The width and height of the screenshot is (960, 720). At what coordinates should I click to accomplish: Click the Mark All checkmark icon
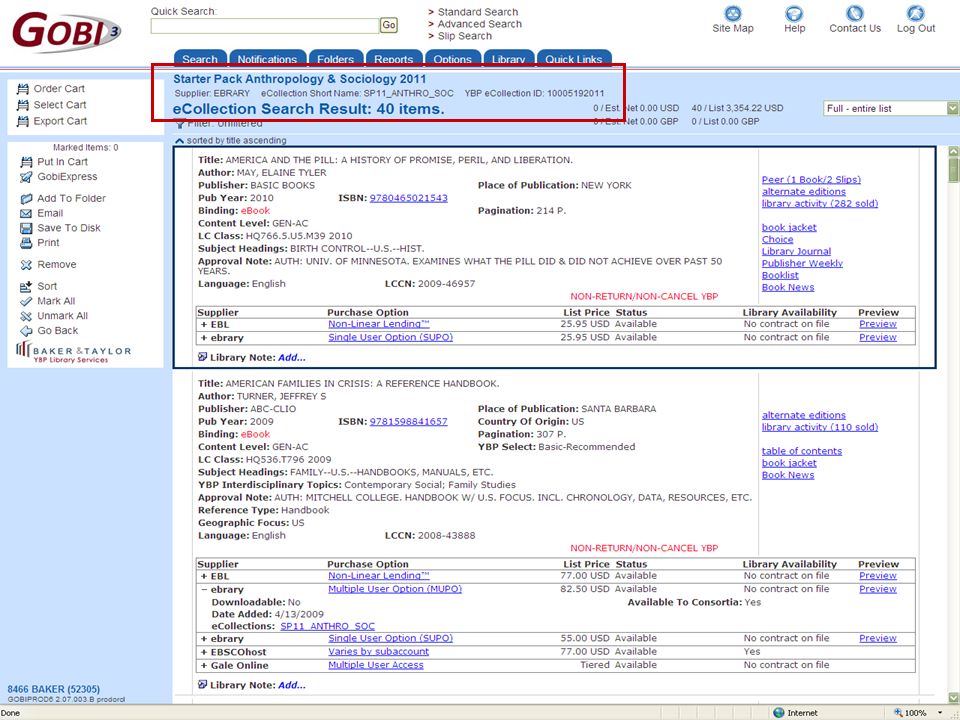click(26, 301)
